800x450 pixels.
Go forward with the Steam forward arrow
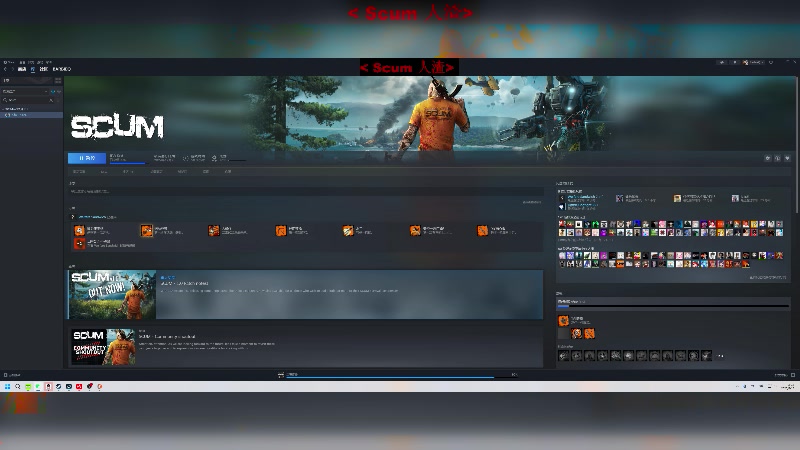tap(13, 69)
